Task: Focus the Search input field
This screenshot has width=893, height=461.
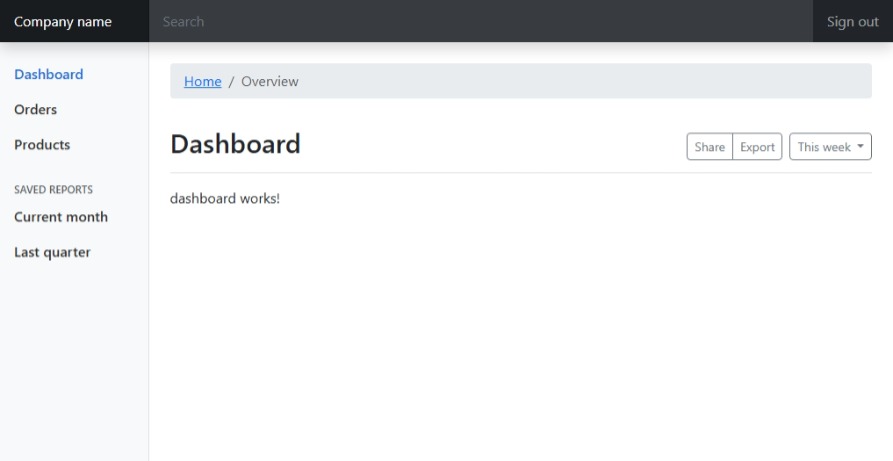Action: click(x=480, y=22)
